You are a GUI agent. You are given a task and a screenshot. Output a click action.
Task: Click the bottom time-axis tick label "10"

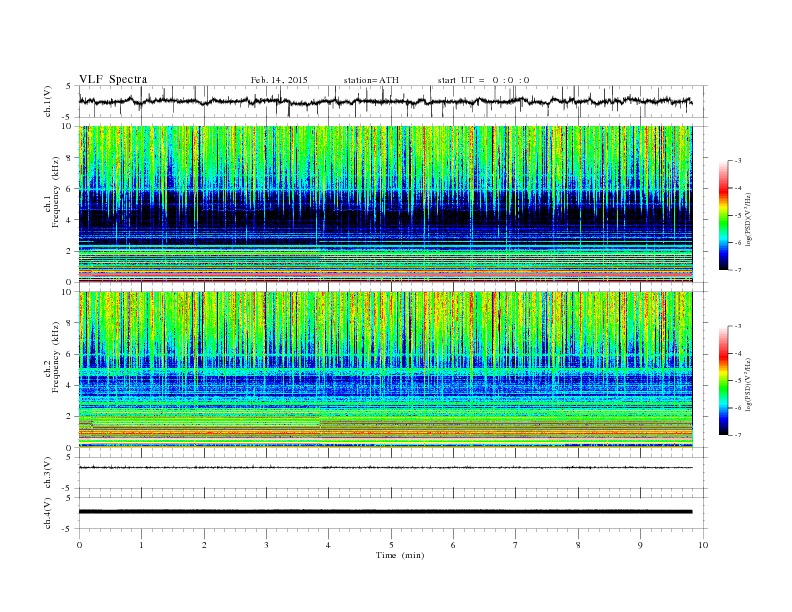tap(703, 545)
